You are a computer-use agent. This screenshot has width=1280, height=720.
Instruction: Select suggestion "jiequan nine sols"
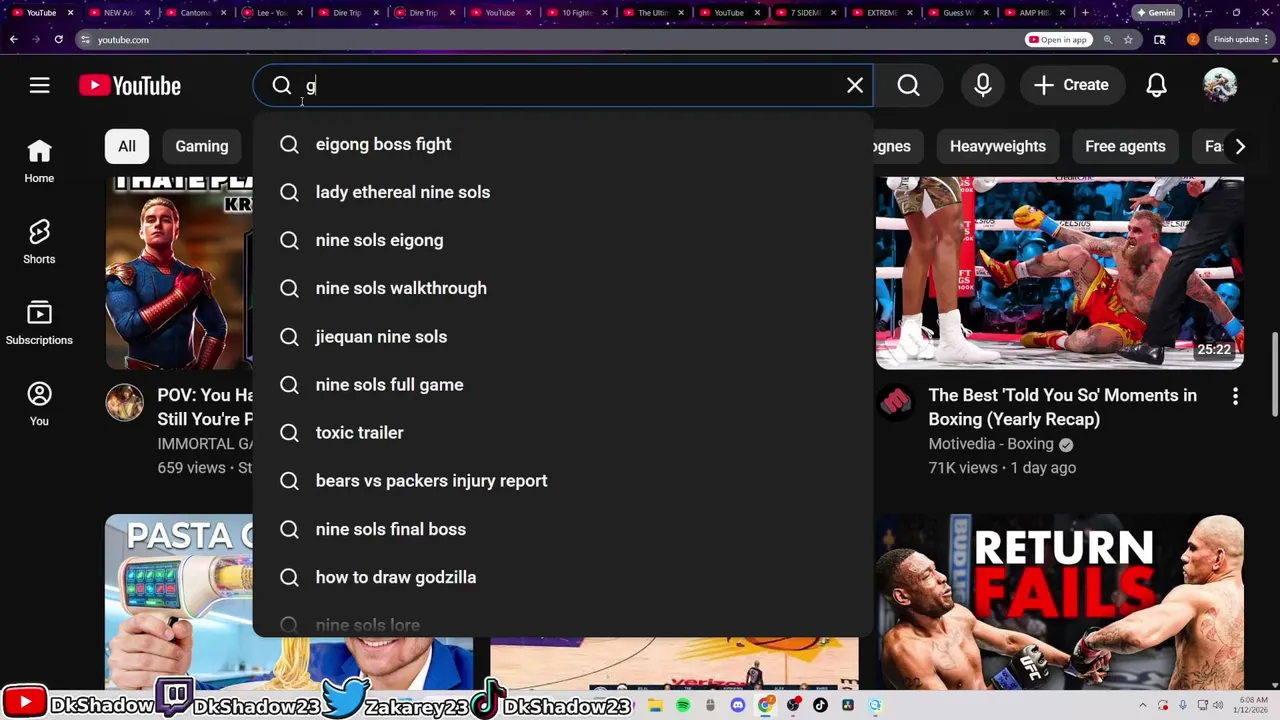point(562,337)
